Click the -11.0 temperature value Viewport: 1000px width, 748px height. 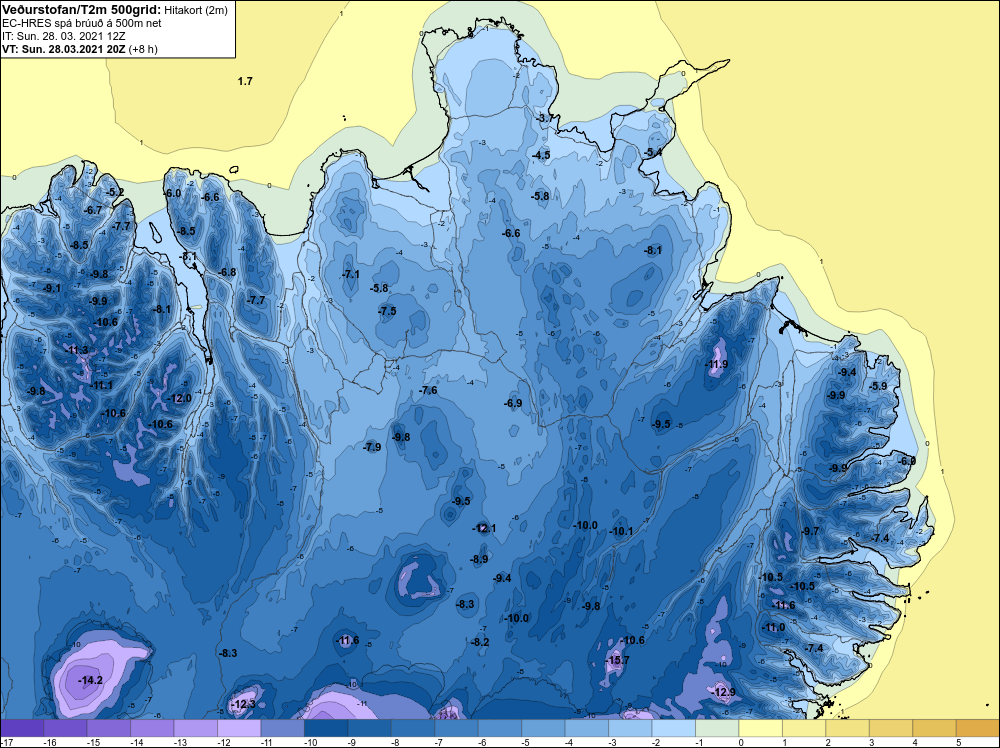coord(774,627)
